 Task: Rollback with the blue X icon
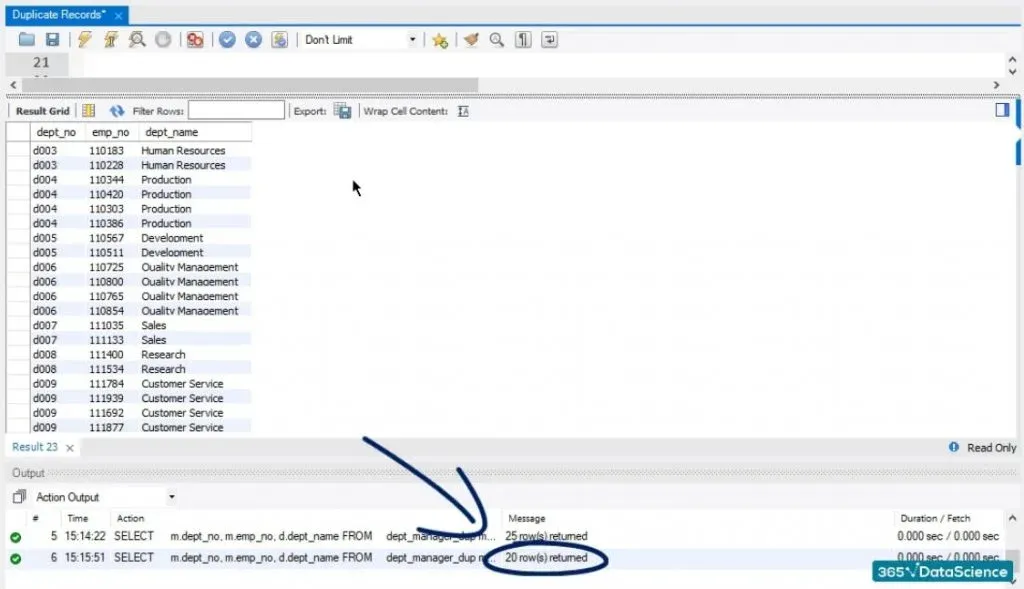click(253, 40)
